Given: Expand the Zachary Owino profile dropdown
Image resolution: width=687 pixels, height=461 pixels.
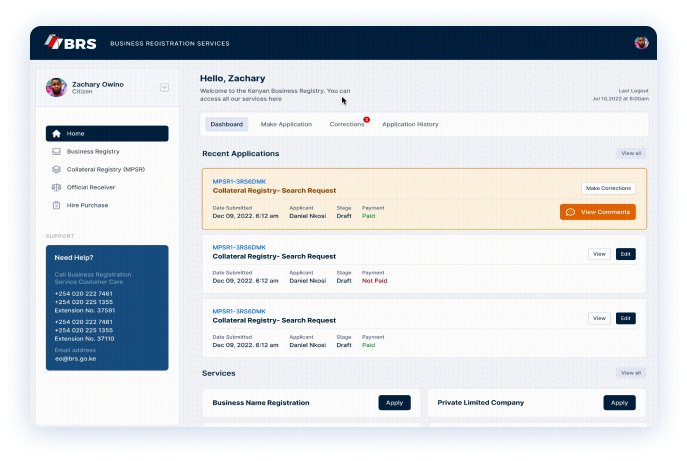Looking at the screenshot, I should [x=164, y=87].
